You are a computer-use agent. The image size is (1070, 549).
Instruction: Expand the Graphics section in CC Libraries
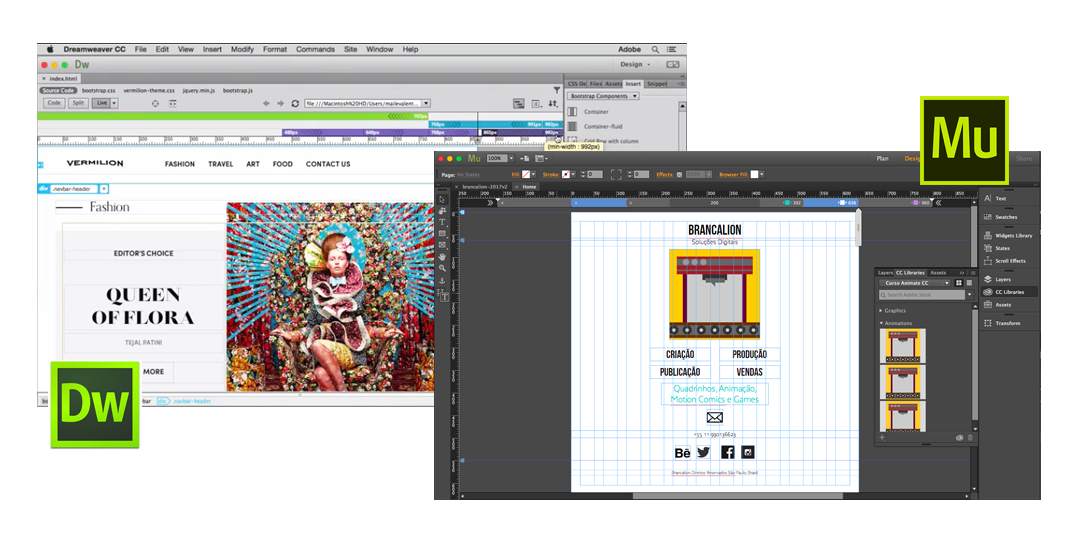[x=881, y=310]
